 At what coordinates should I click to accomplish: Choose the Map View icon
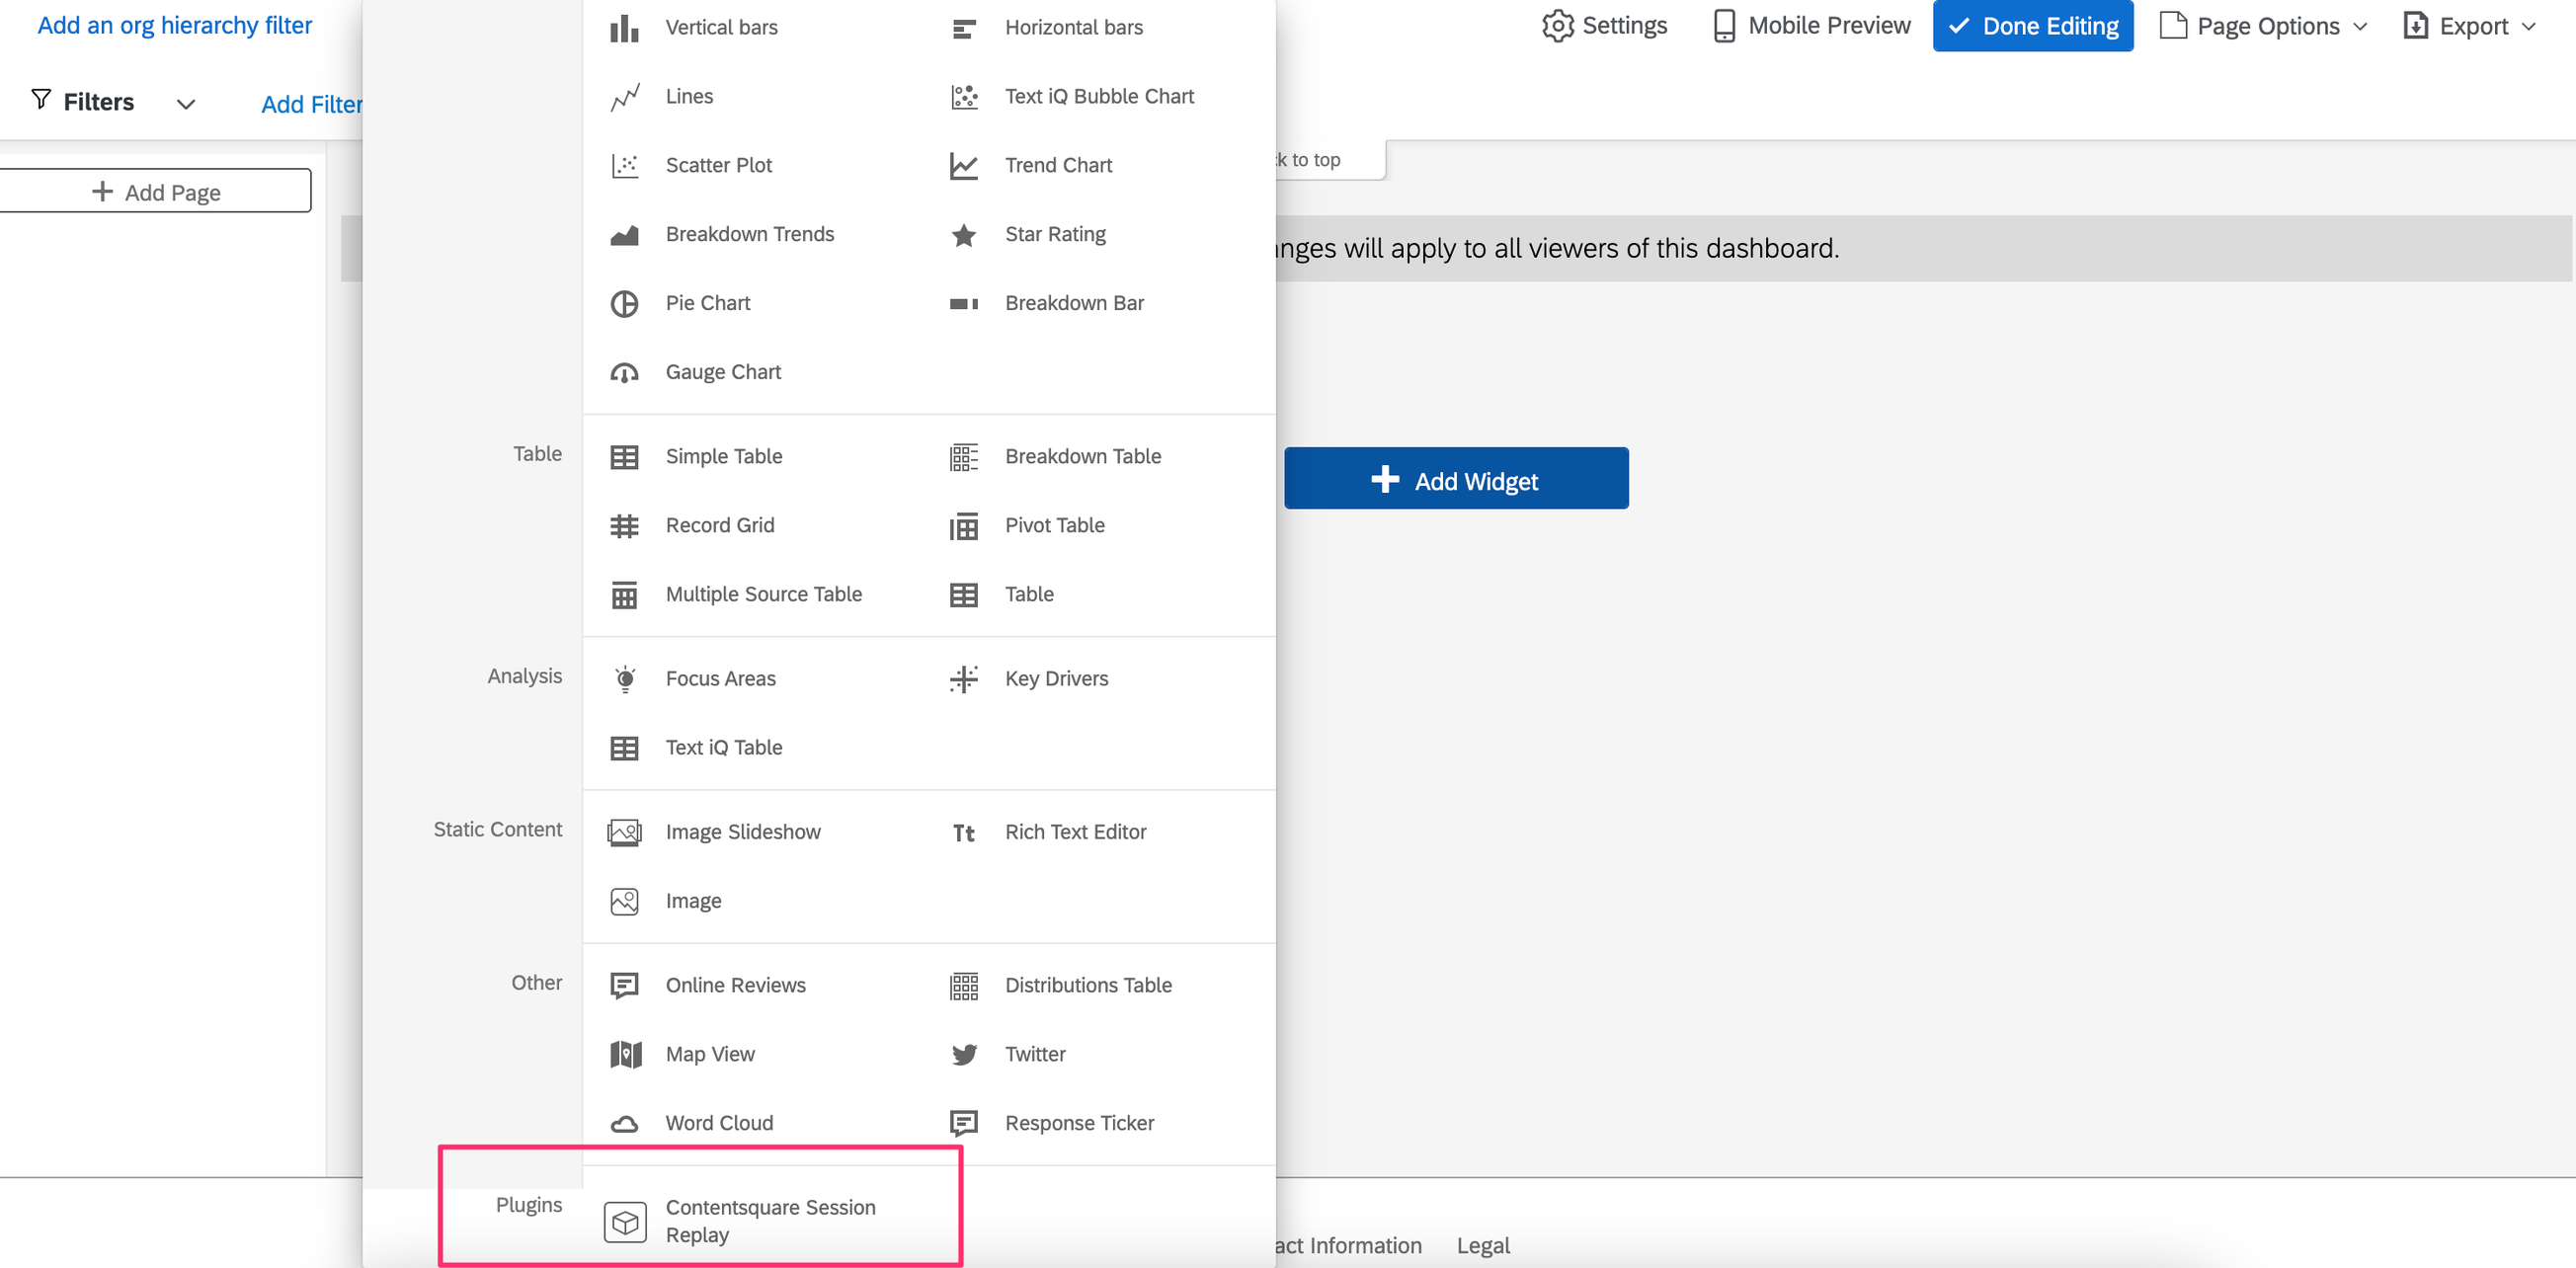624,1054
